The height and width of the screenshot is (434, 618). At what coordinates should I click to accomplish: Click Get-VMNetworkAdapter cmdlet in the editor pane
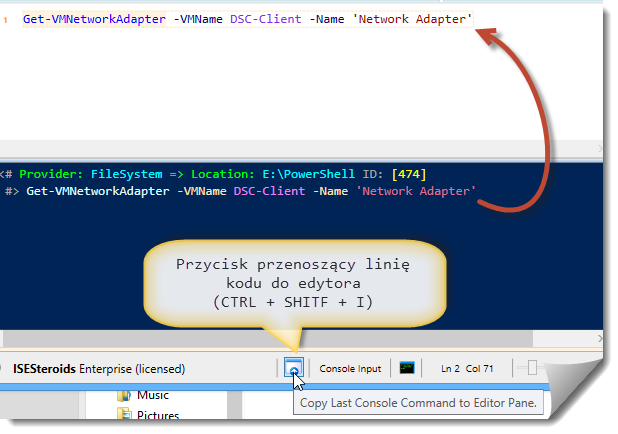pos(94,20)
